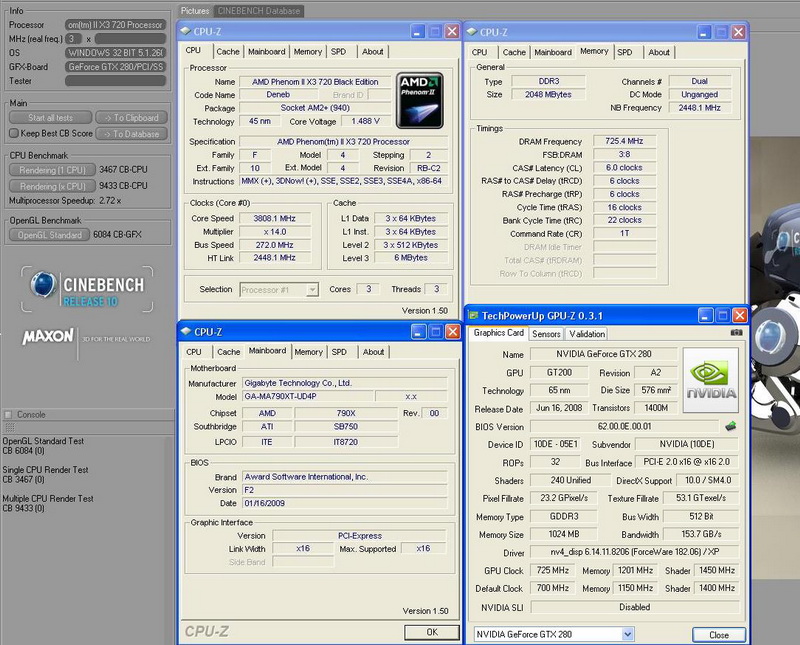Click the GPU-Z screenshot camera icon
Image resolution: width=800 pixels, height=645 pixels.
point(737,332)
